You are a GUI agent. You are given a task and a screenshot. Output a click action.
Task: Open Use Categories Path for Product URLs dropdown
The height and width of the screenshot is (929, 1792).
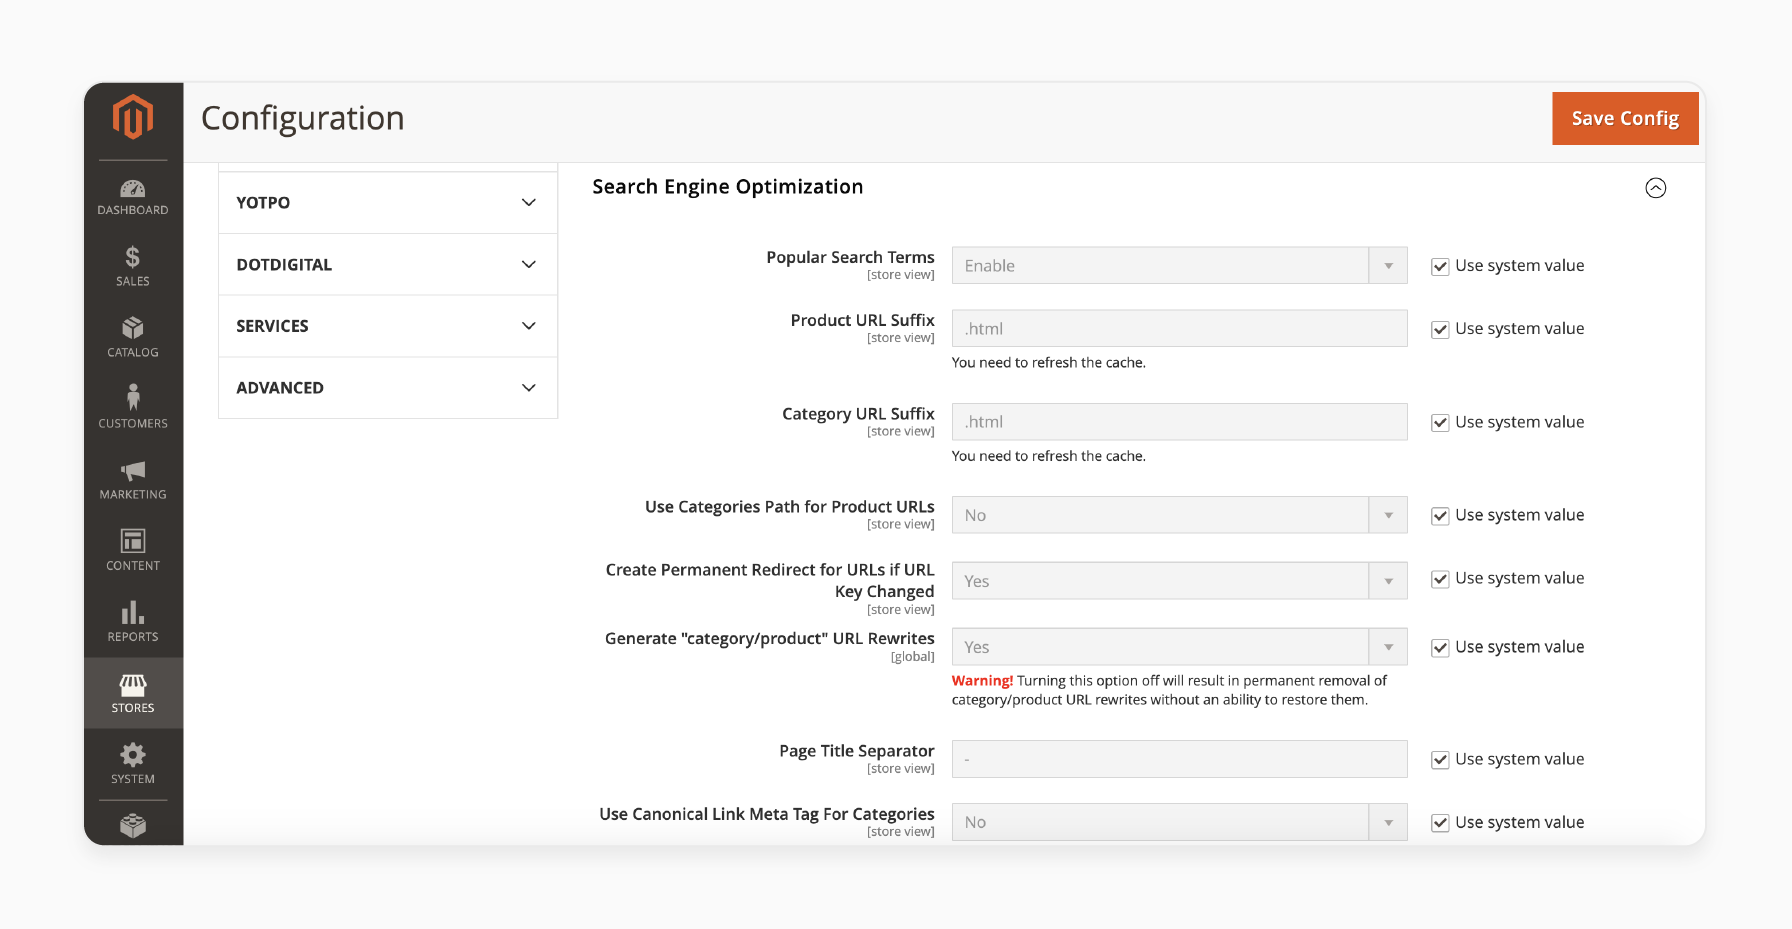point(1179,515)
